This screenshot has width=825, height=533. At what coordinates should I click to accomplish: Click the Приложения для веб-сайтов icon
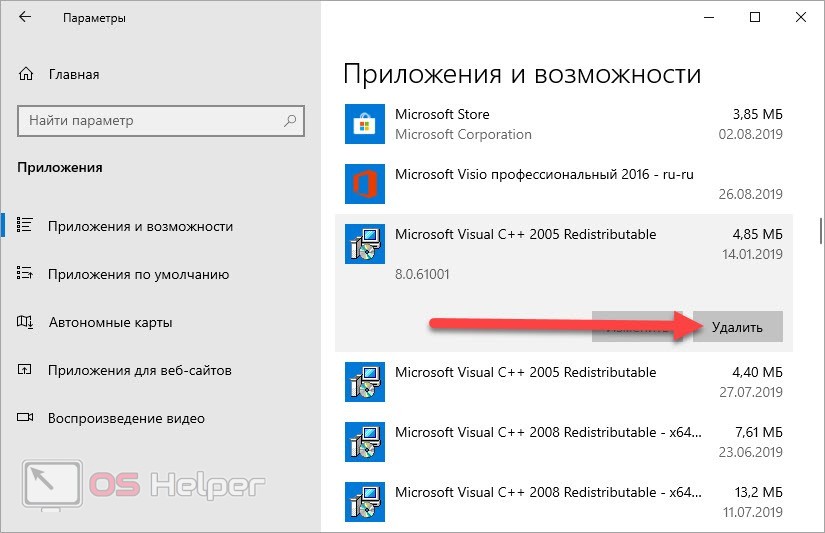click(26, 370)
